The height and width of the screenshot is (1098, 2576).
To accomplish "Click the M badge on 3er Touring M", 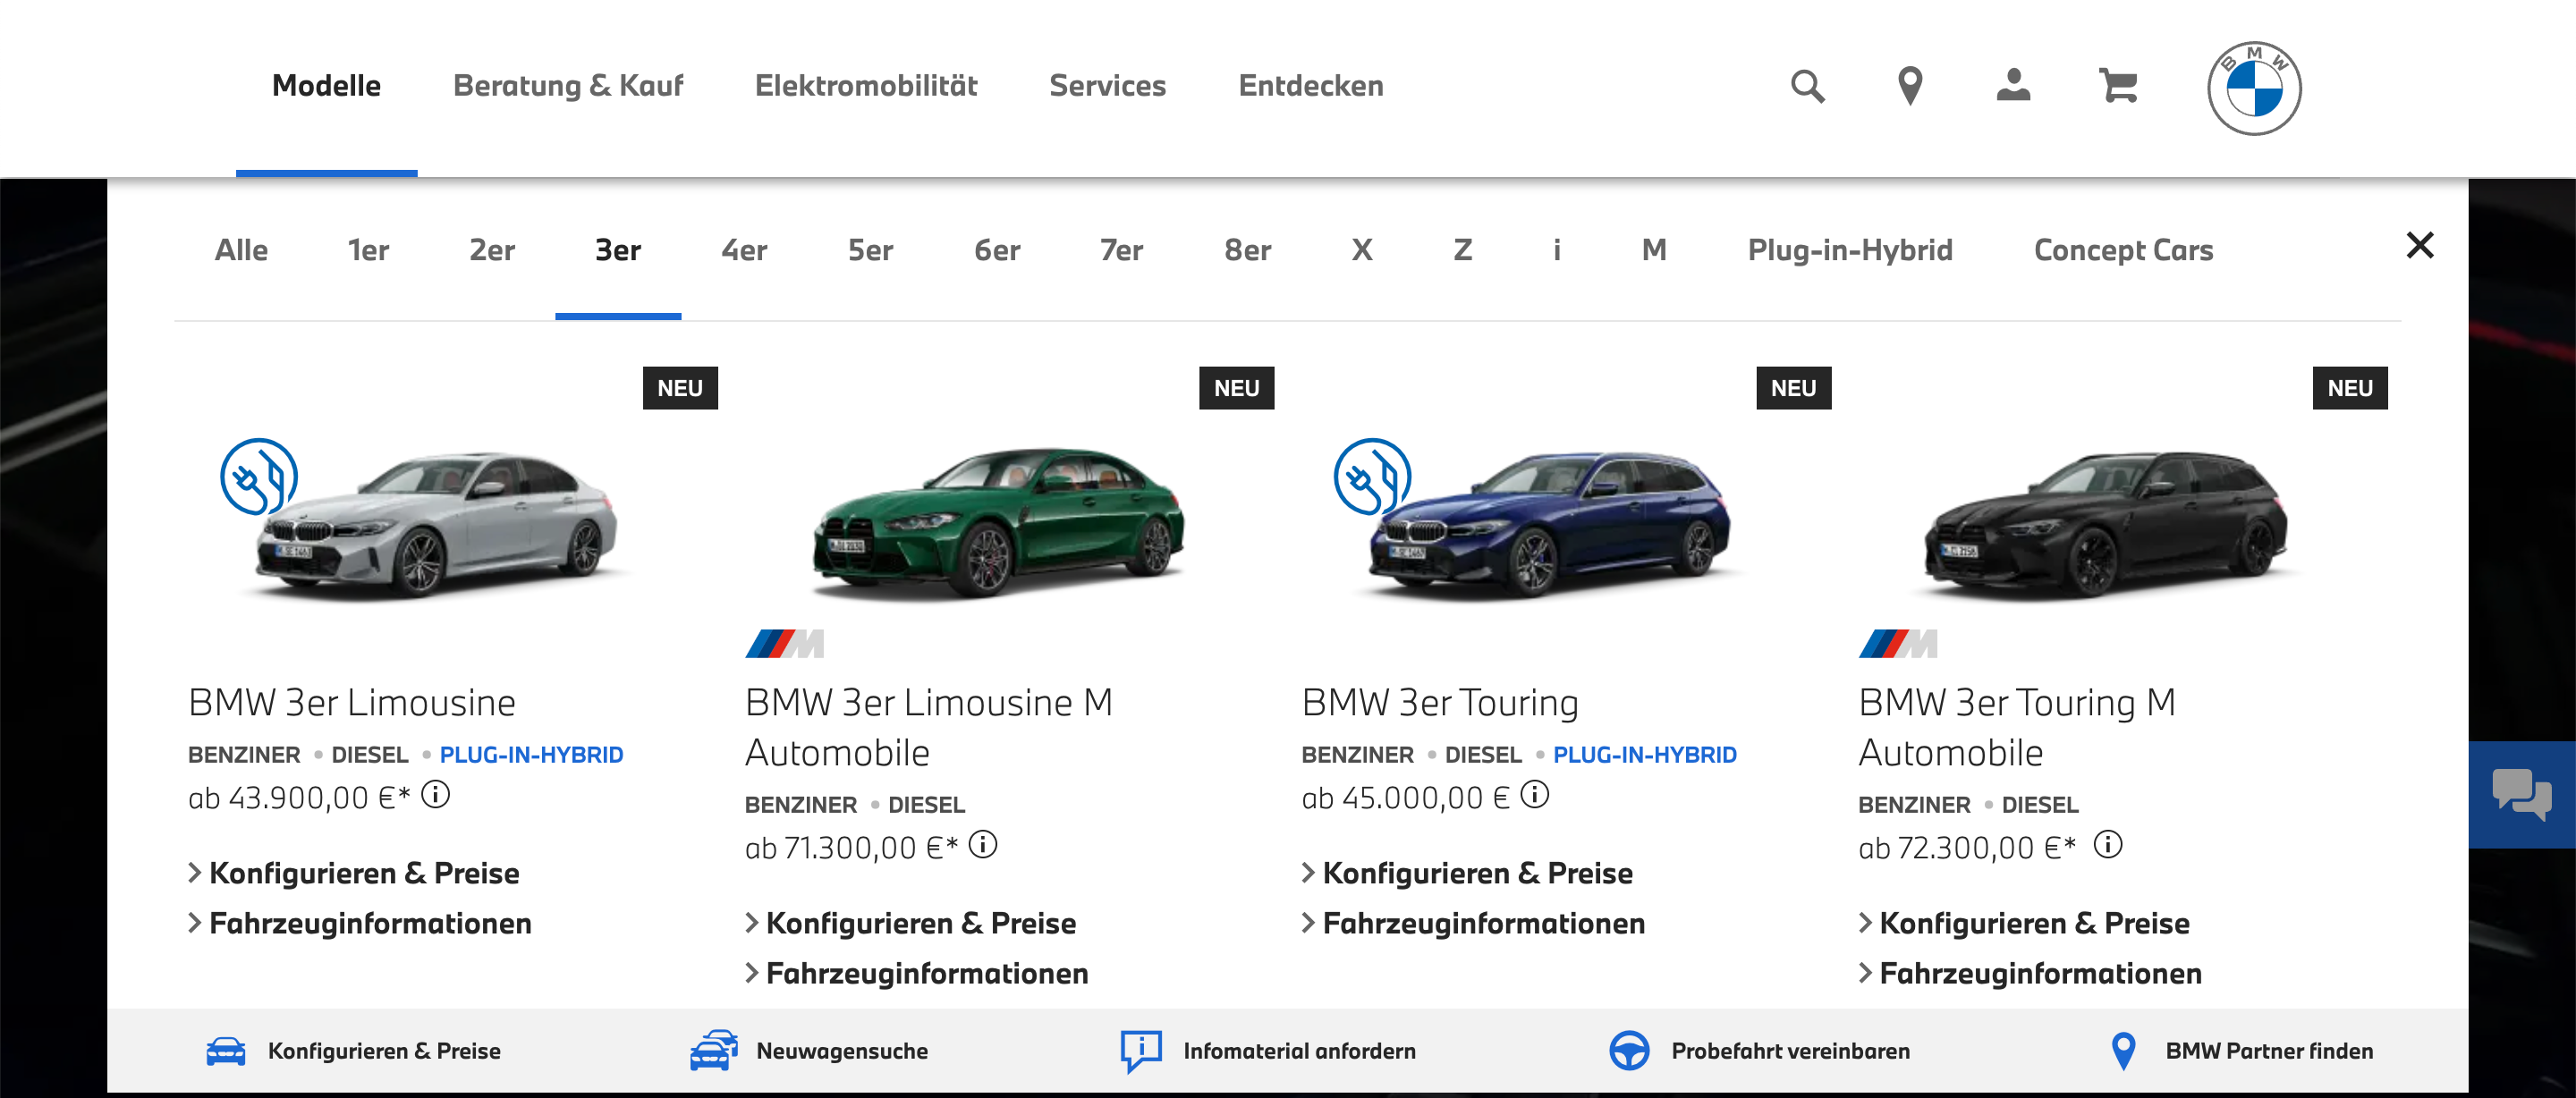I will [x=1897, y=644].
